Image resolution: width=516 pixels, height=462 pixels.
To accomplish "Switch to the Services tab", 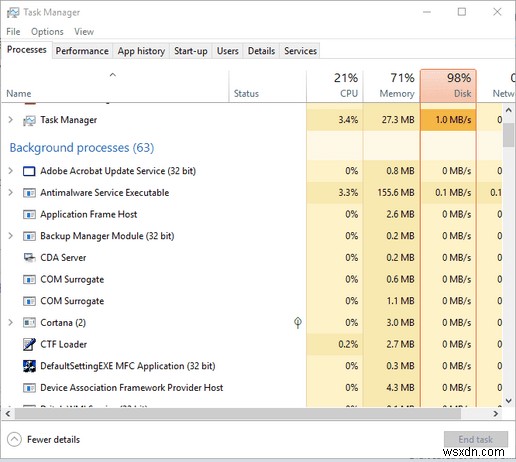I will pos(300,51).
